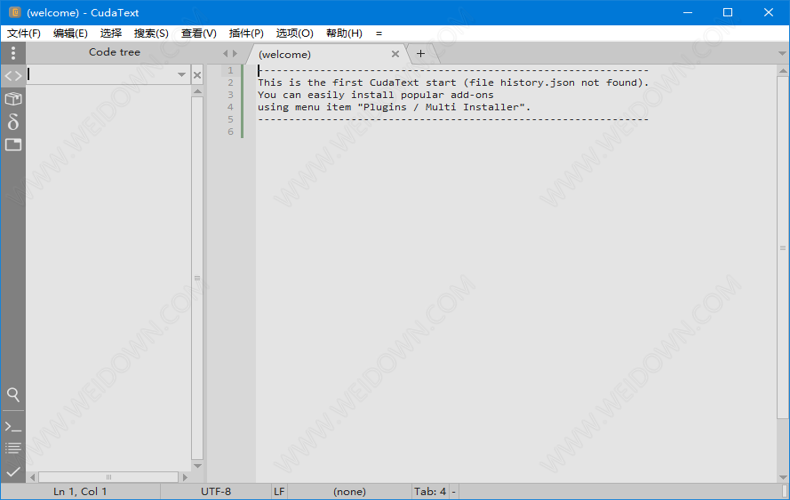The image size is (790, 500).
Task: Open the = menu item
Action: 379,33
